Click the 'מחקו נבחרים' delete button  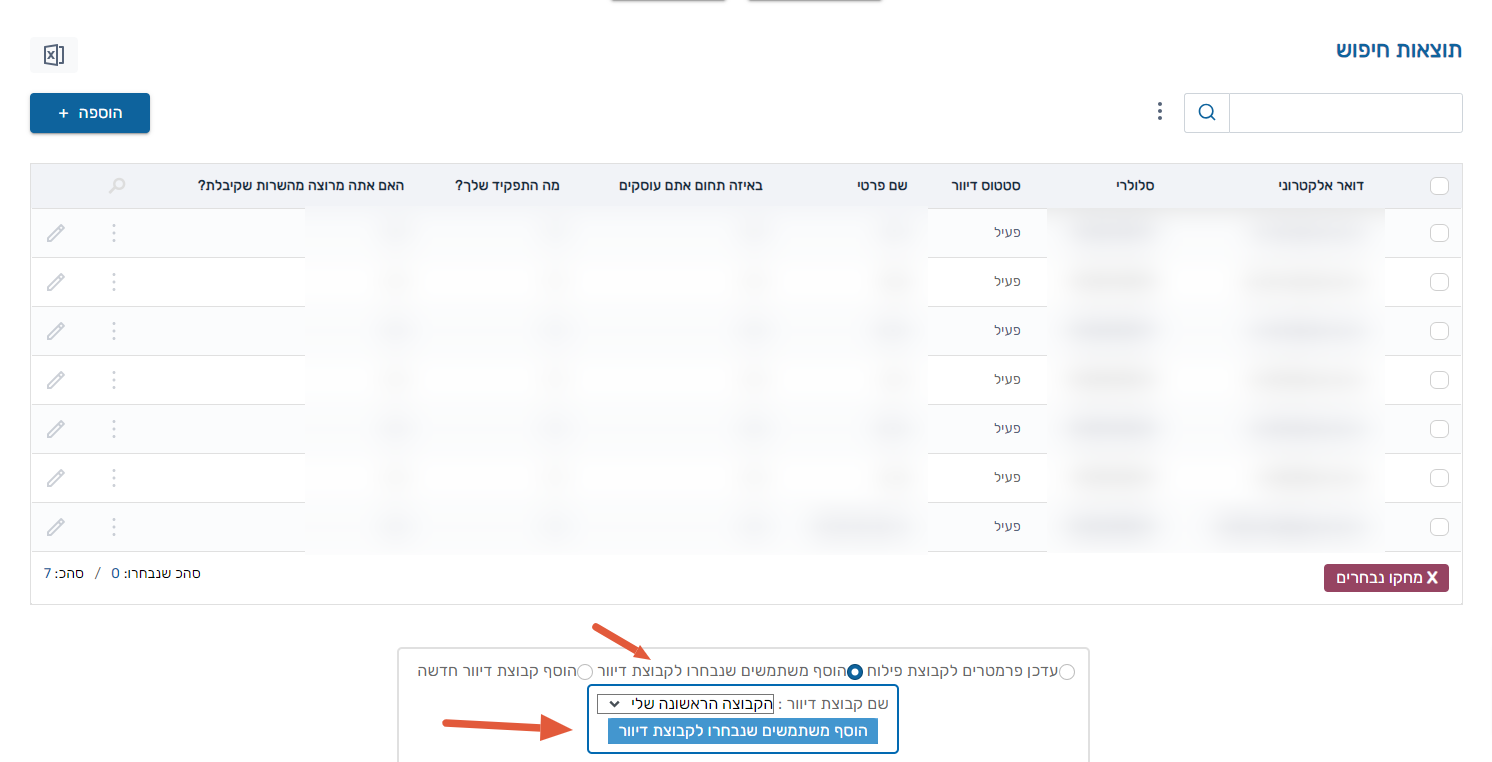click(x=1386, y=578)
